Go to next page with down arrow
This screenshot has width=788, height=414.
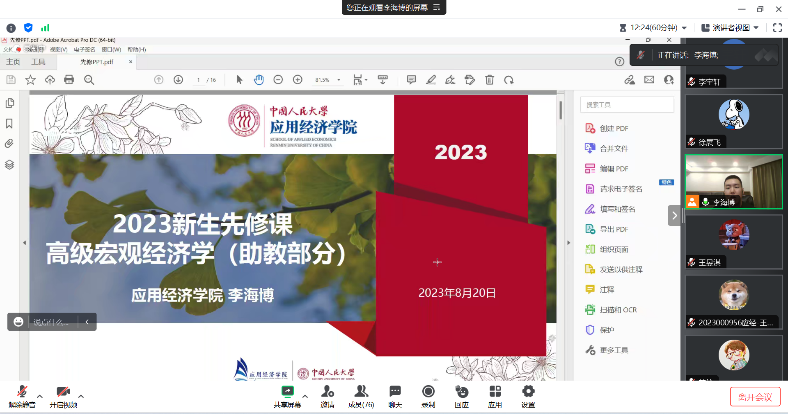[x=177, y=79]
